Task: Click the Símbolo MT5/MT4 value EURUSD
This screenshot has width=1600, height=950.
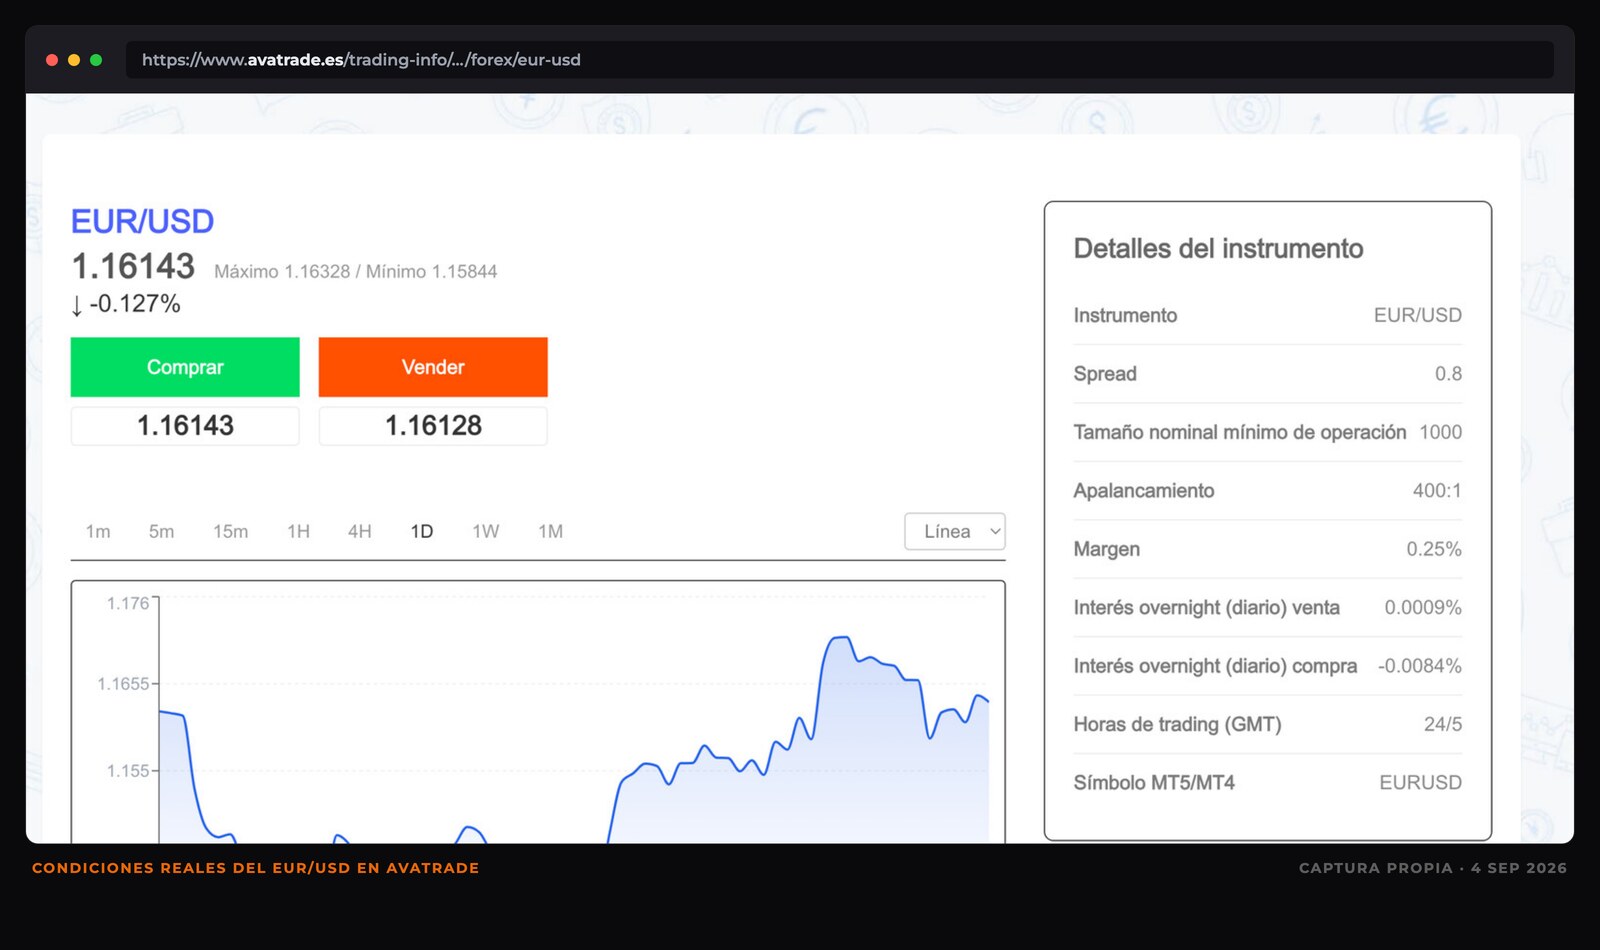Action: (1420, 783)
